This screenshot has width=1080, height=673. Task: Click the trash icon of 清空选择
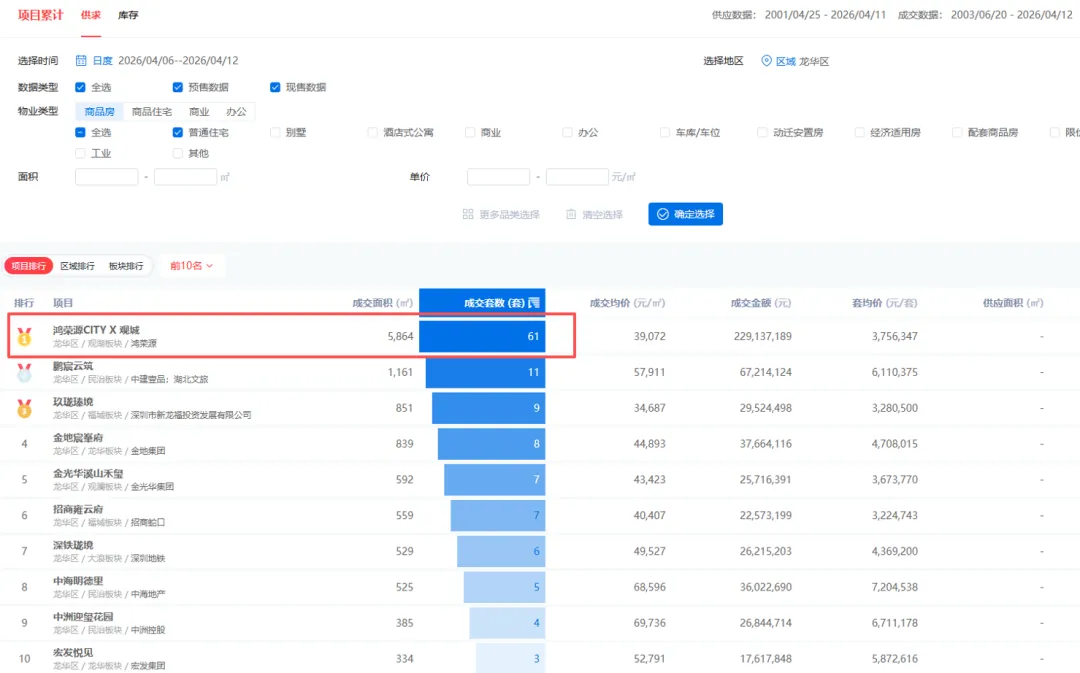click(x=571, y=214)
